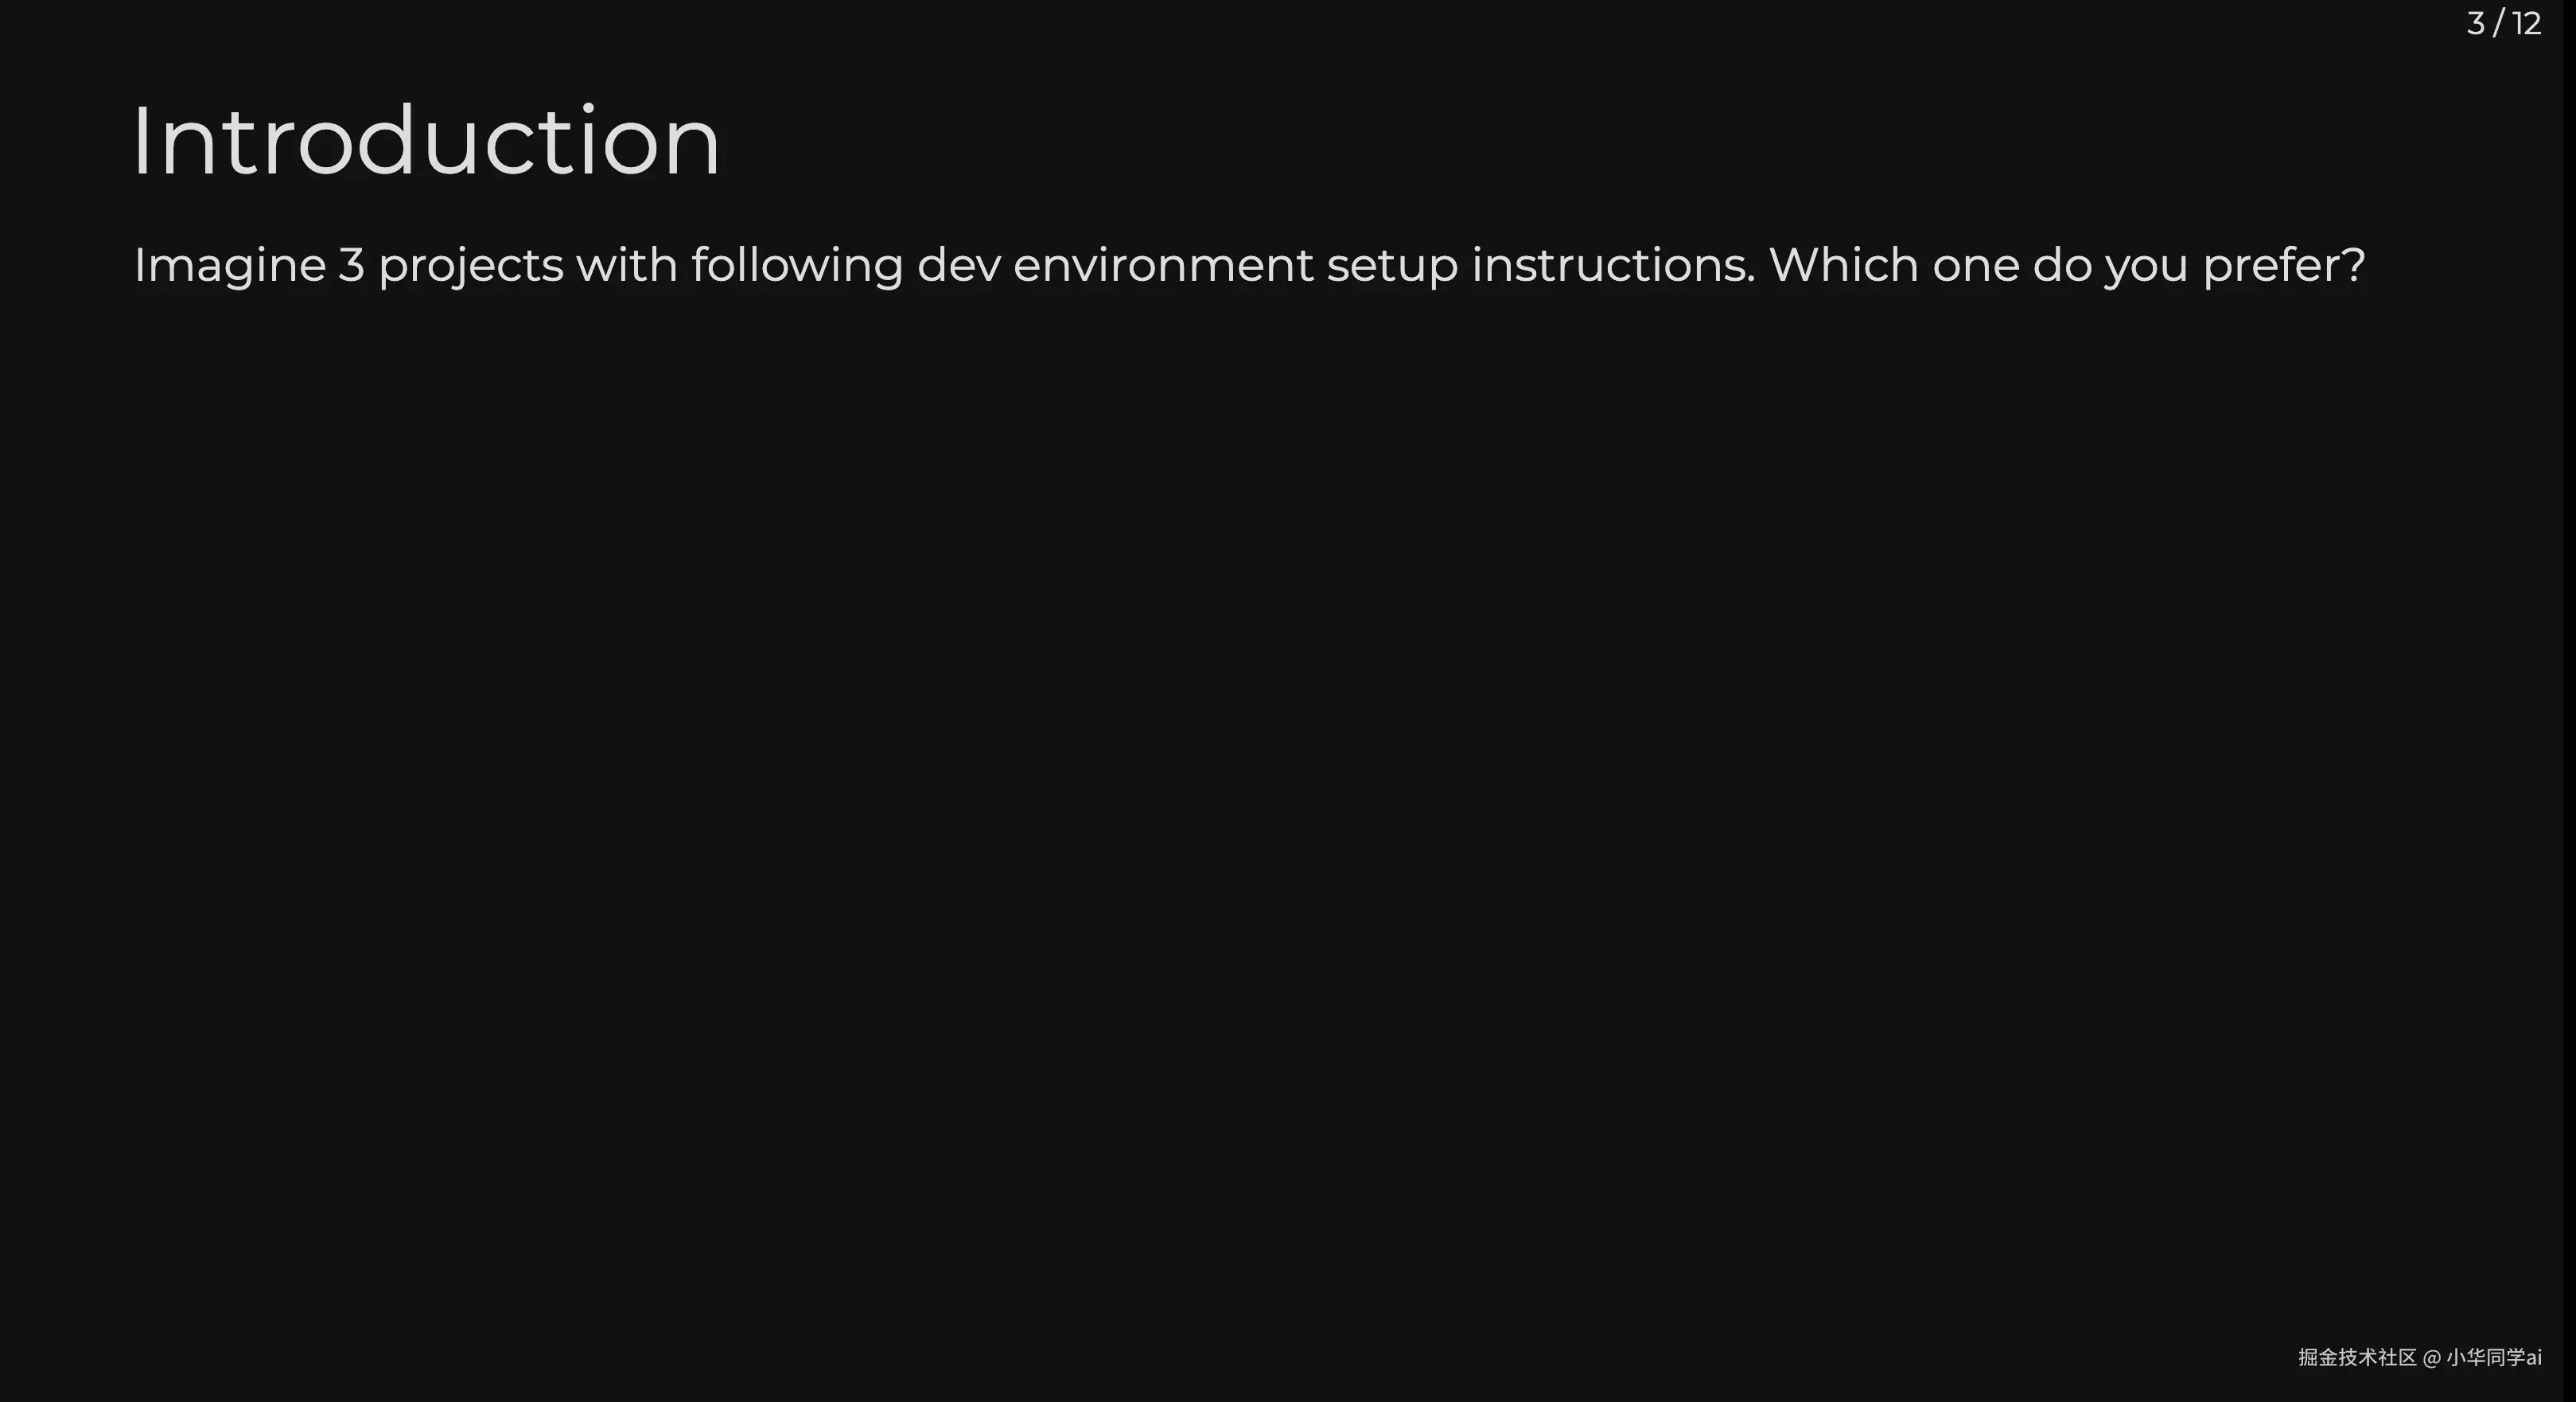Screen dimensions: 2576x1402
Task: Click the number 12 in the slide counter
Action: (2526, 23)
